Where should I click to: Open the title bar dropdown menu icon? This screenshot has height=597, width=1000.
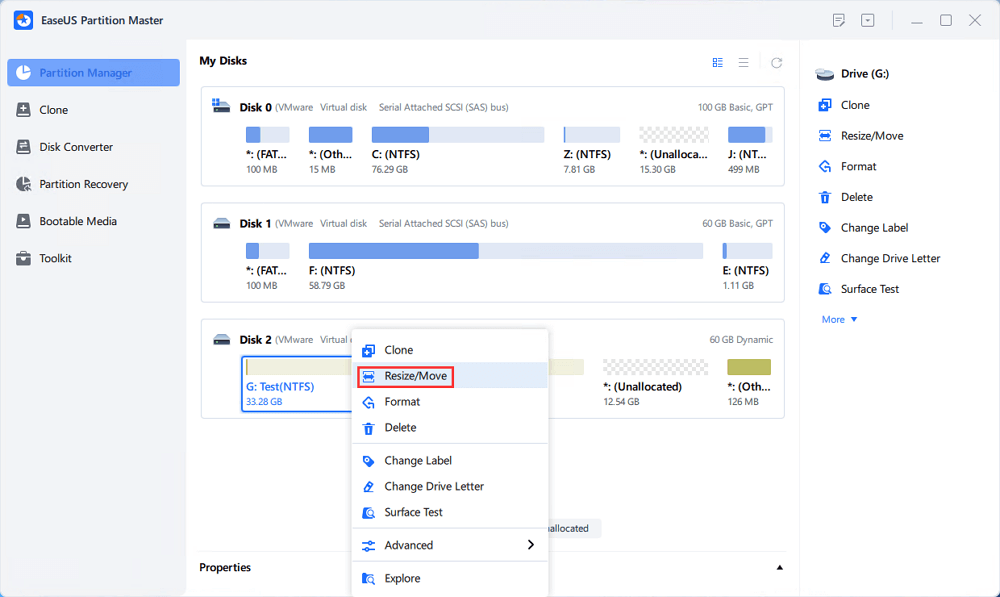[x=867, y=20]
